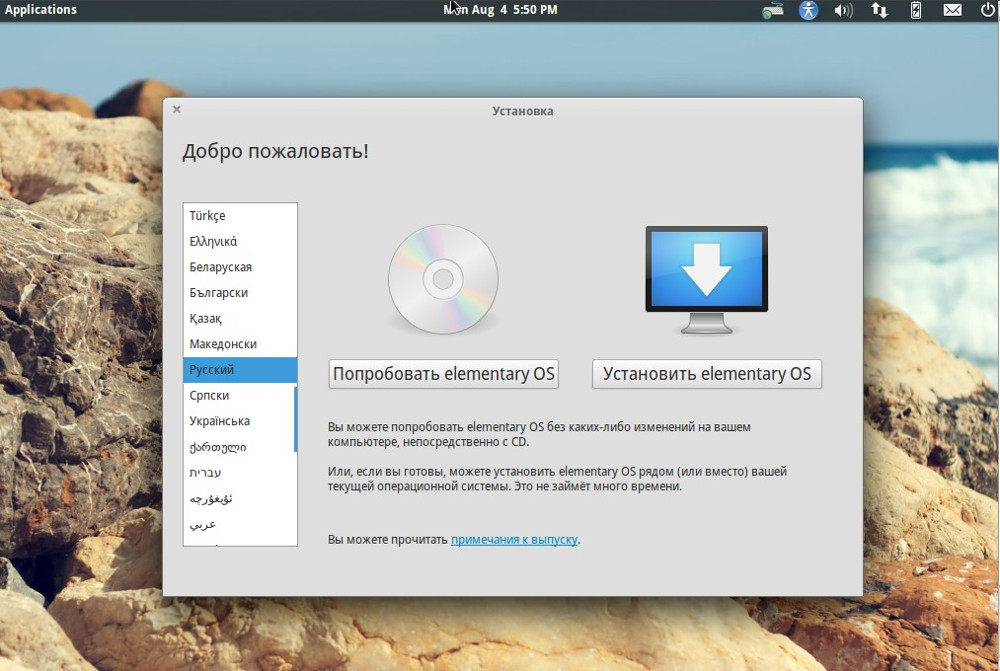Click the monitor install arrow icon

[x=707, y=279]
